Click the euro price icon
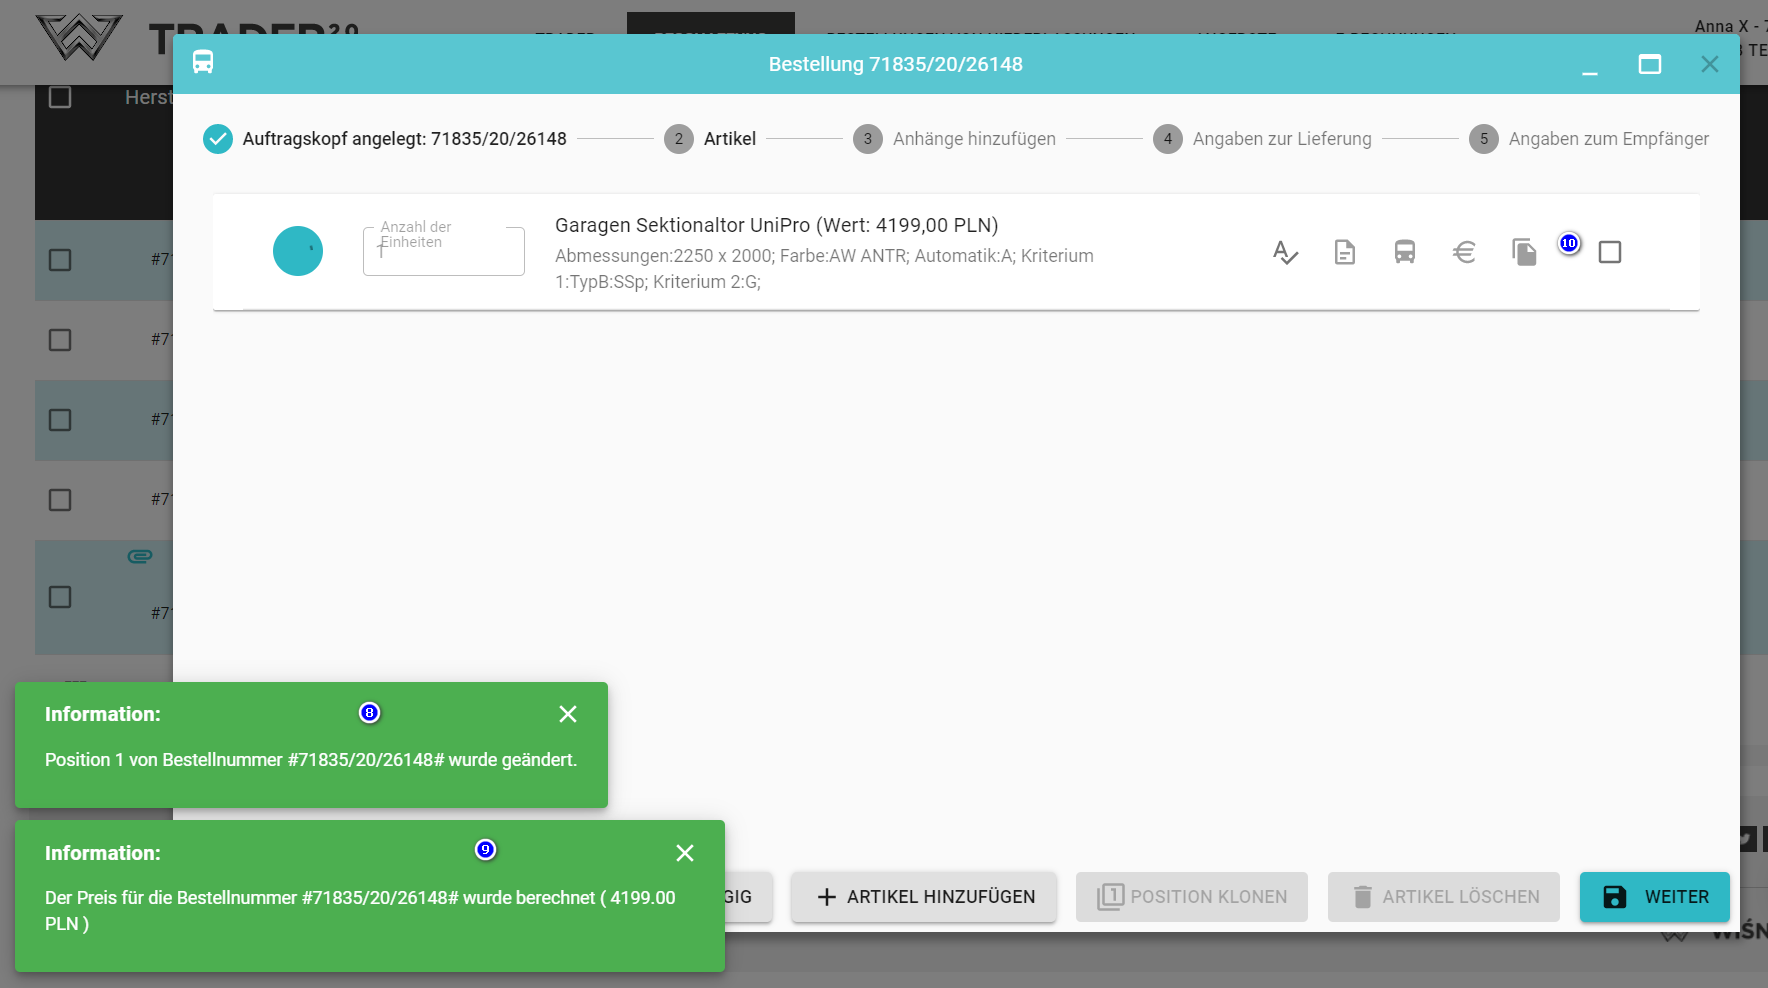Viewport: 1768px width, 988px height. (1464, 252)
